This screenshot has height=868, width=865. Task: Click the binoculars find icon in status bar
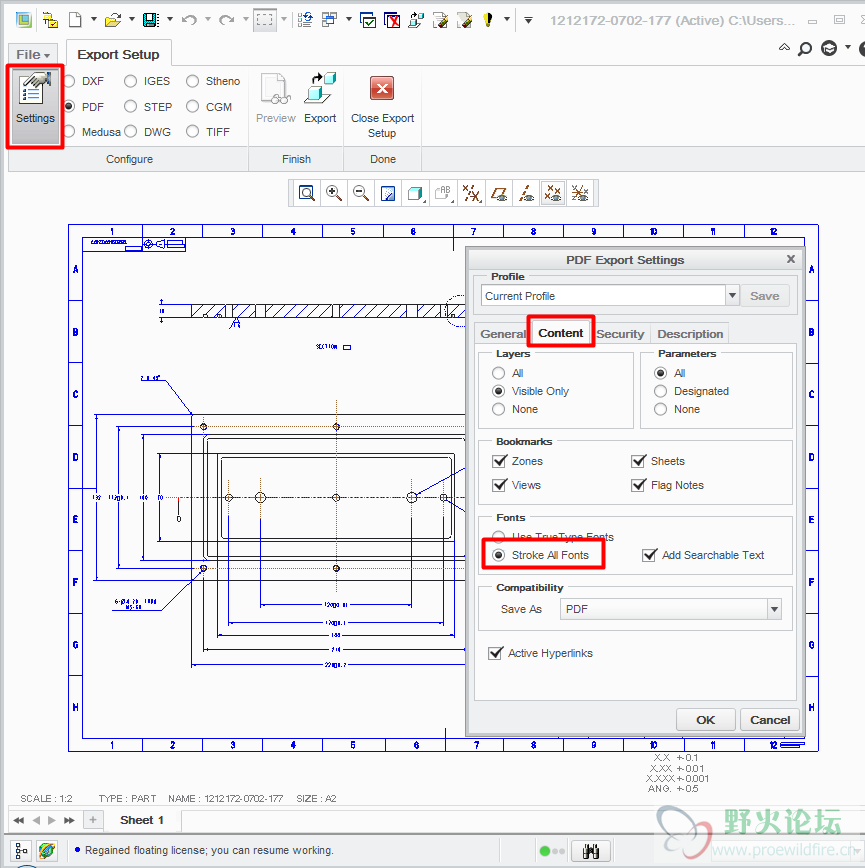click(591, 851)
